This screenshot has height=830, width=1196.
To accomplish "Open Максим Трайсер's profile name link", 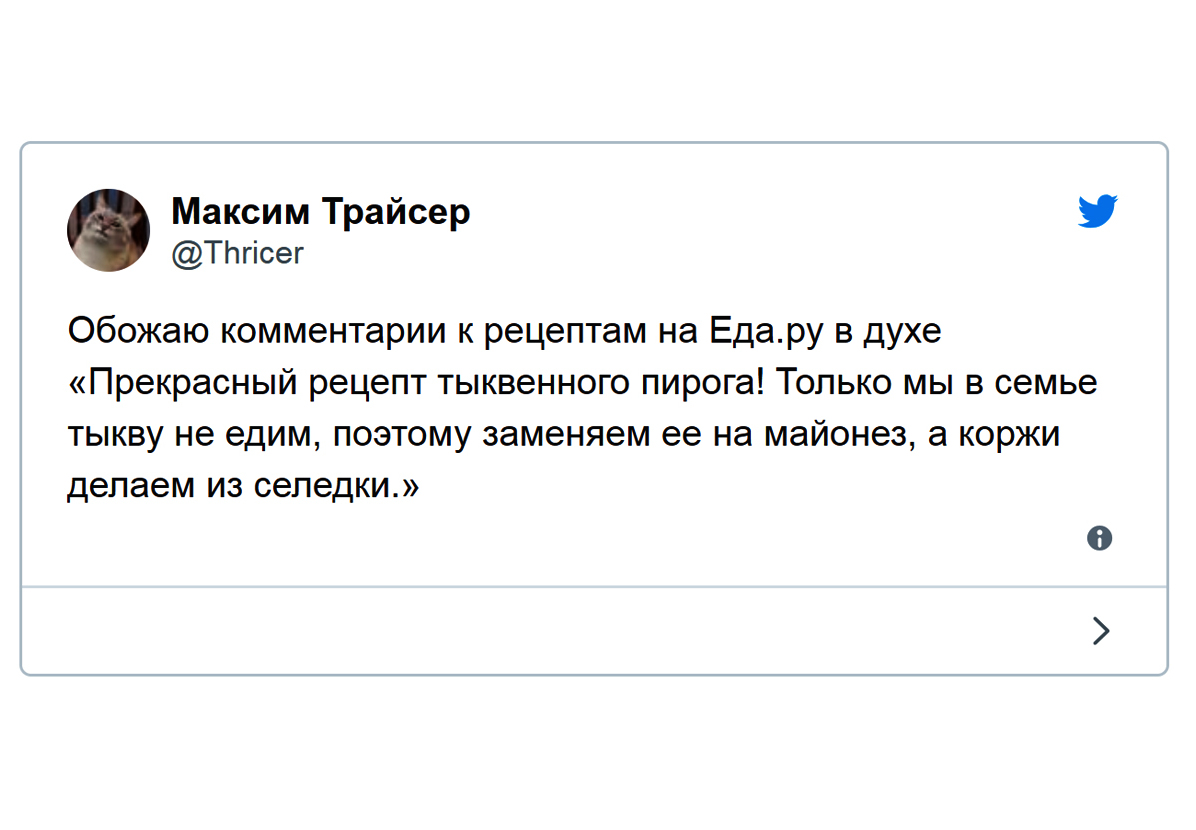I will coord(320,212).
